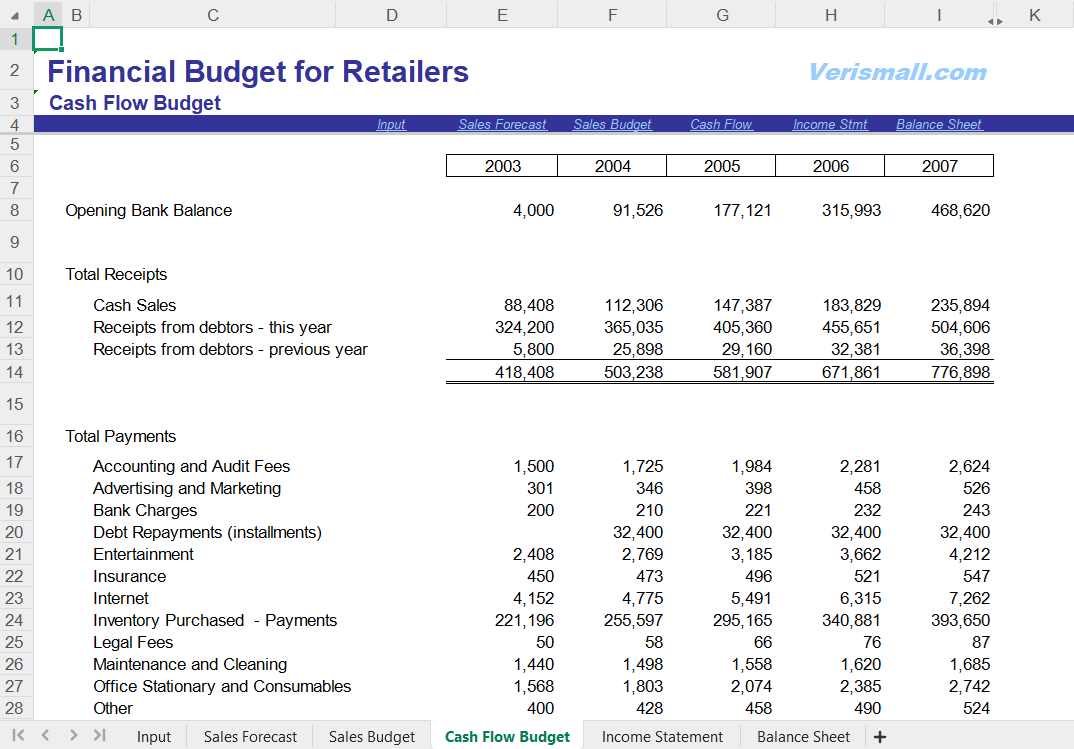Click the Cash Flow header link
The image size is (1074, 749).
[721, 125]
